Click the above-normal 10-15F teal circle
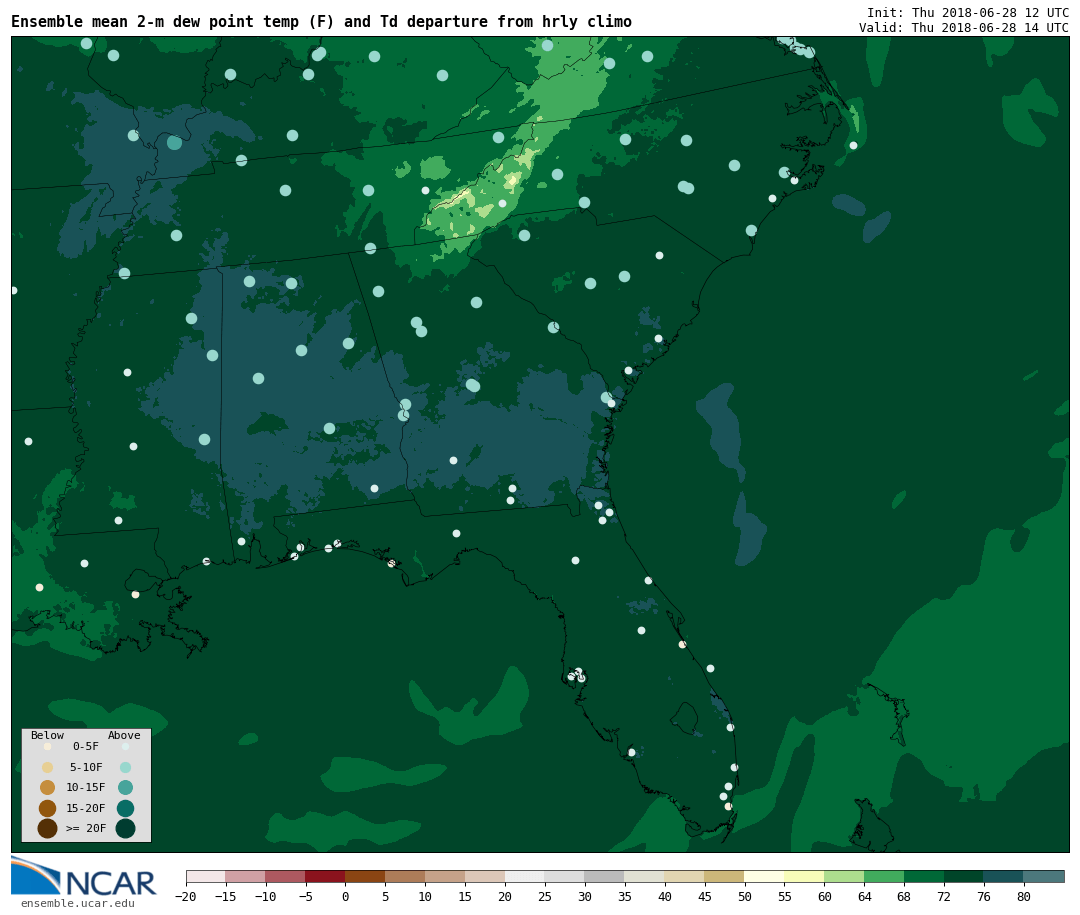 [125, 788]
